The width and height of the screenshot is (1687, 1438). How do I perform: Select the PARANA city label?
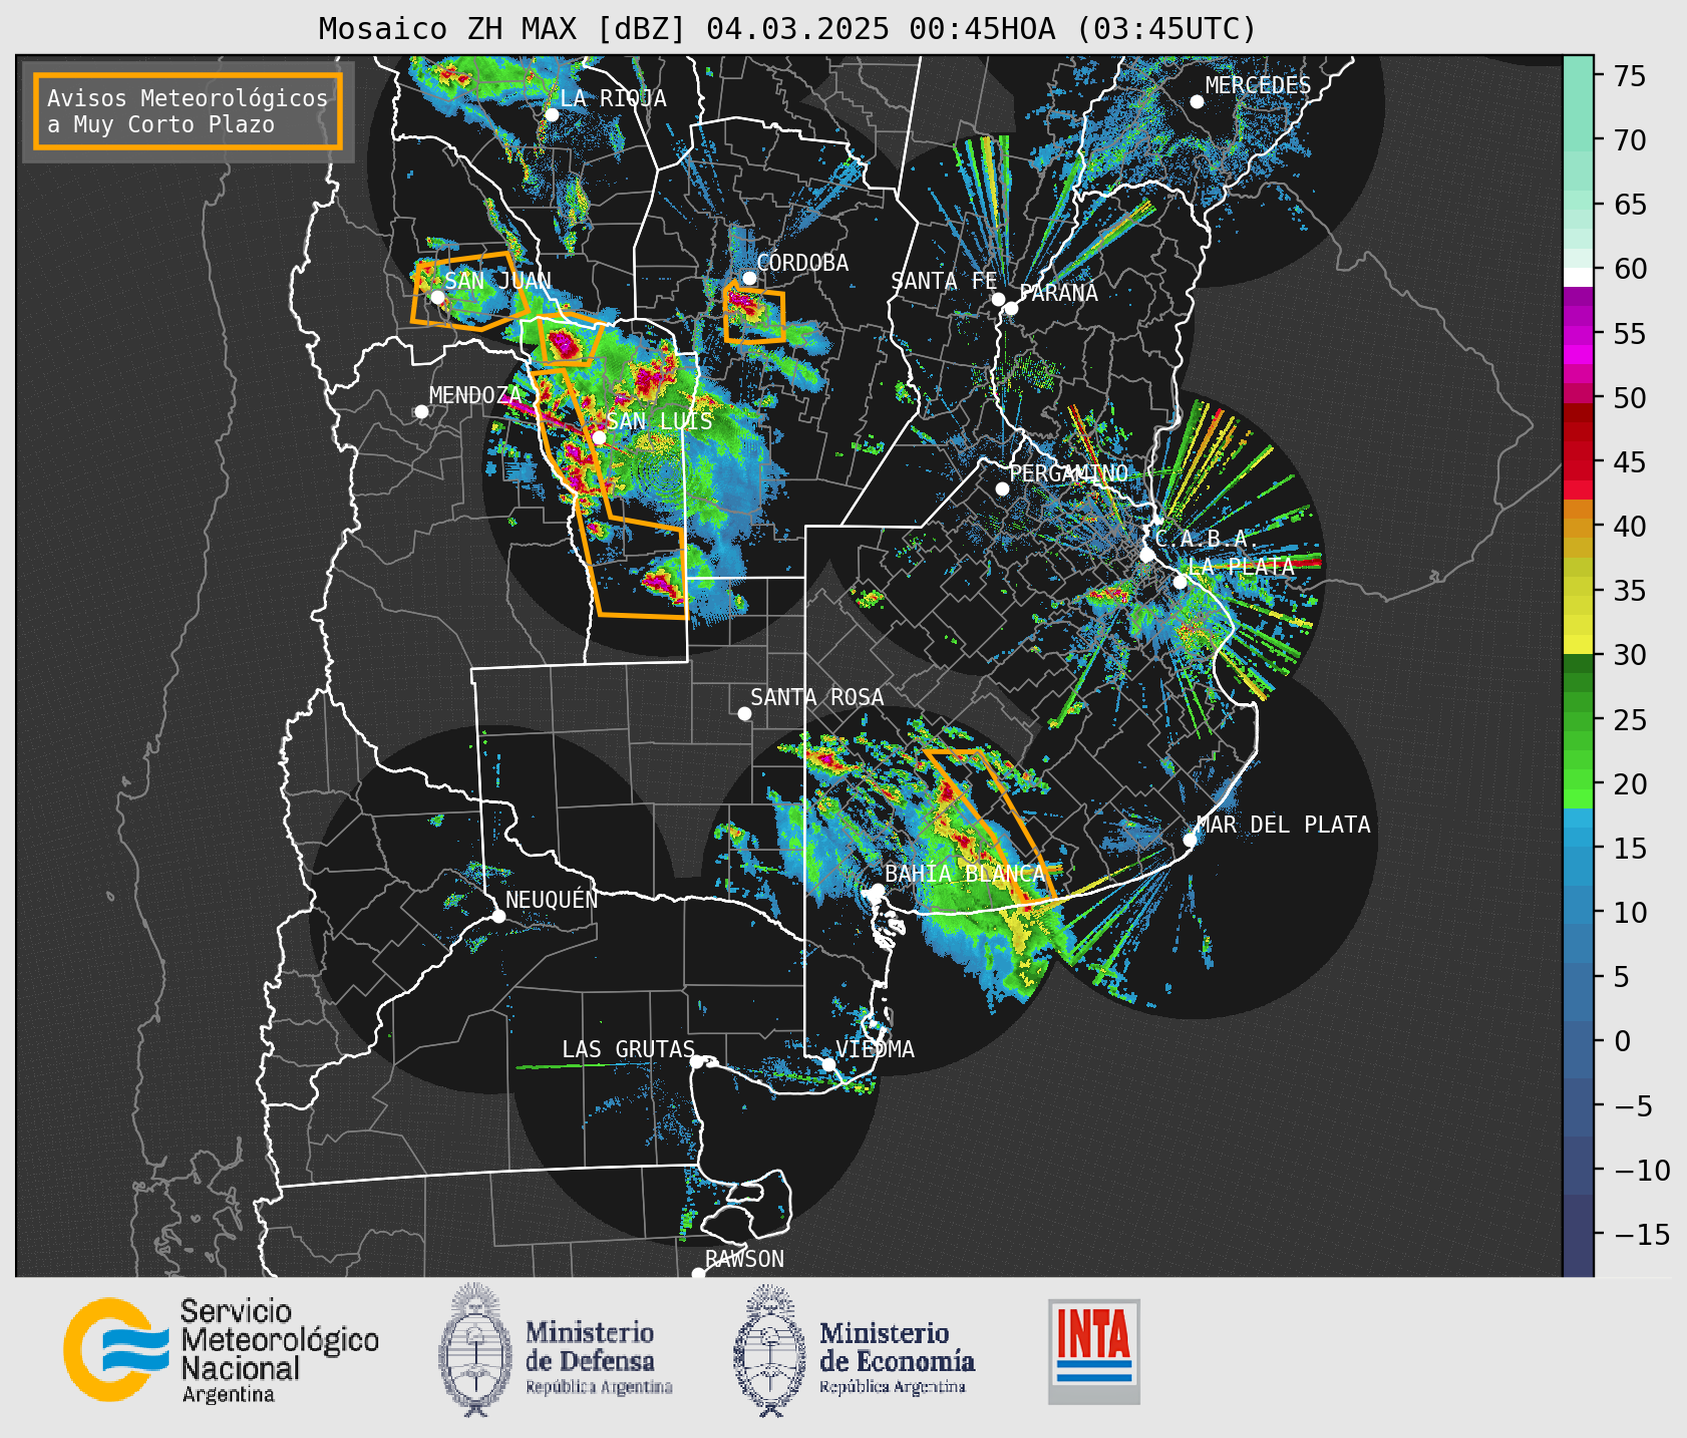(x=1059, y=293)
